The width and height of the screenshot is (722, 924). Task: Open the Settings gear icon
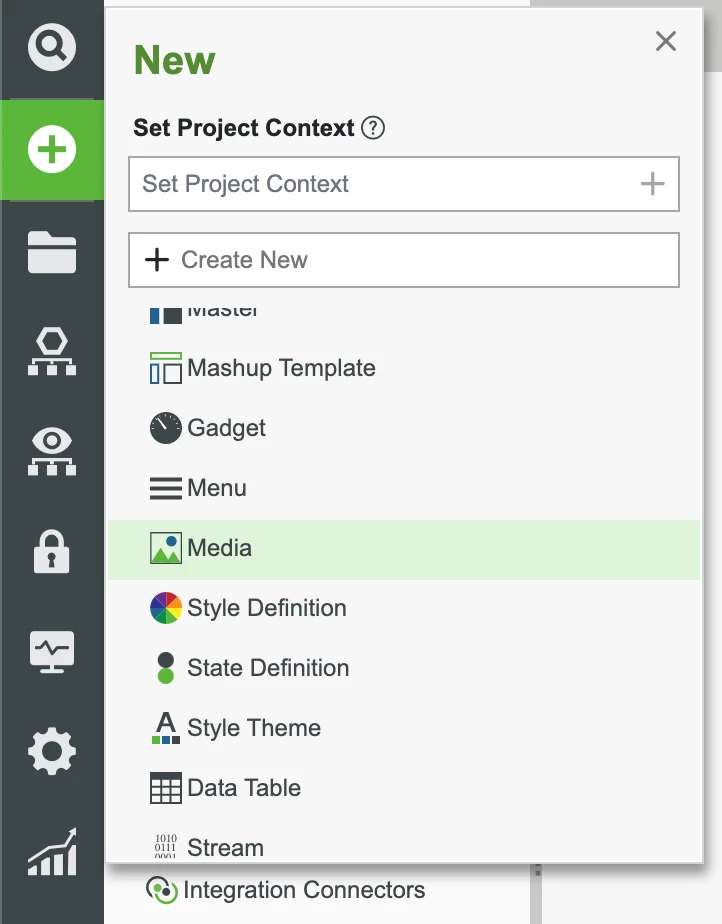(x=52, y=750)
